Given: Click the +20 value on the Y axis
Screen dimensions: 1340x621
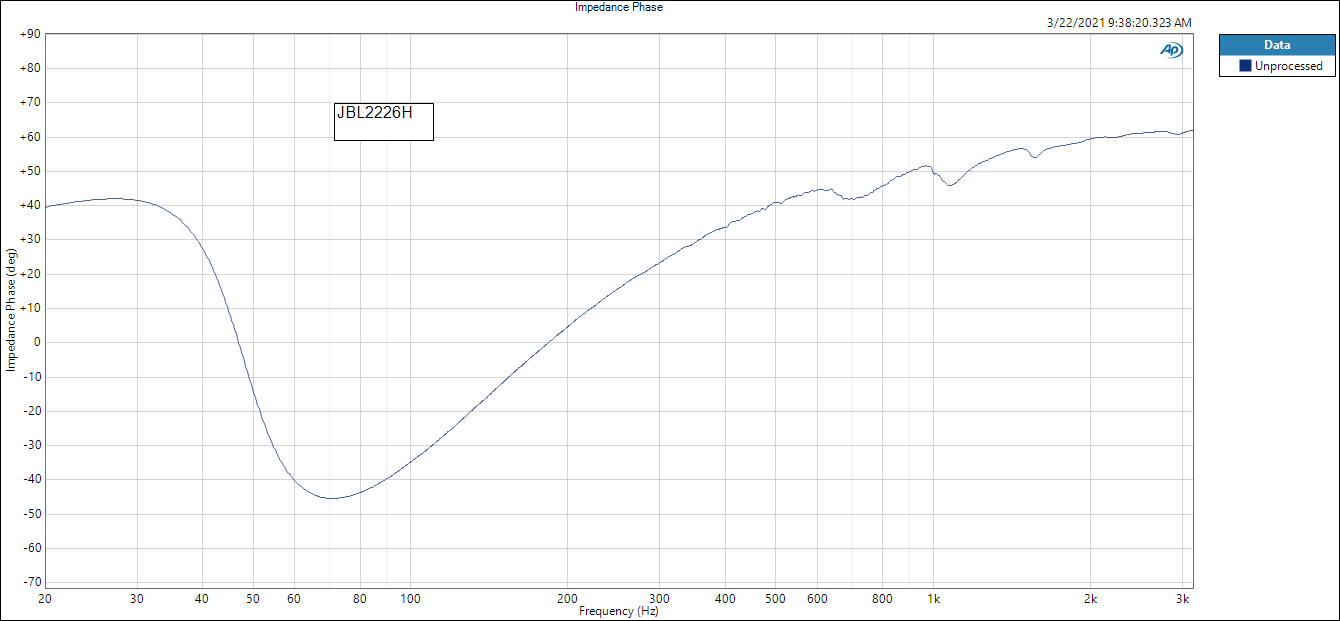Looking at the screenshot, I should pos(29,274).
